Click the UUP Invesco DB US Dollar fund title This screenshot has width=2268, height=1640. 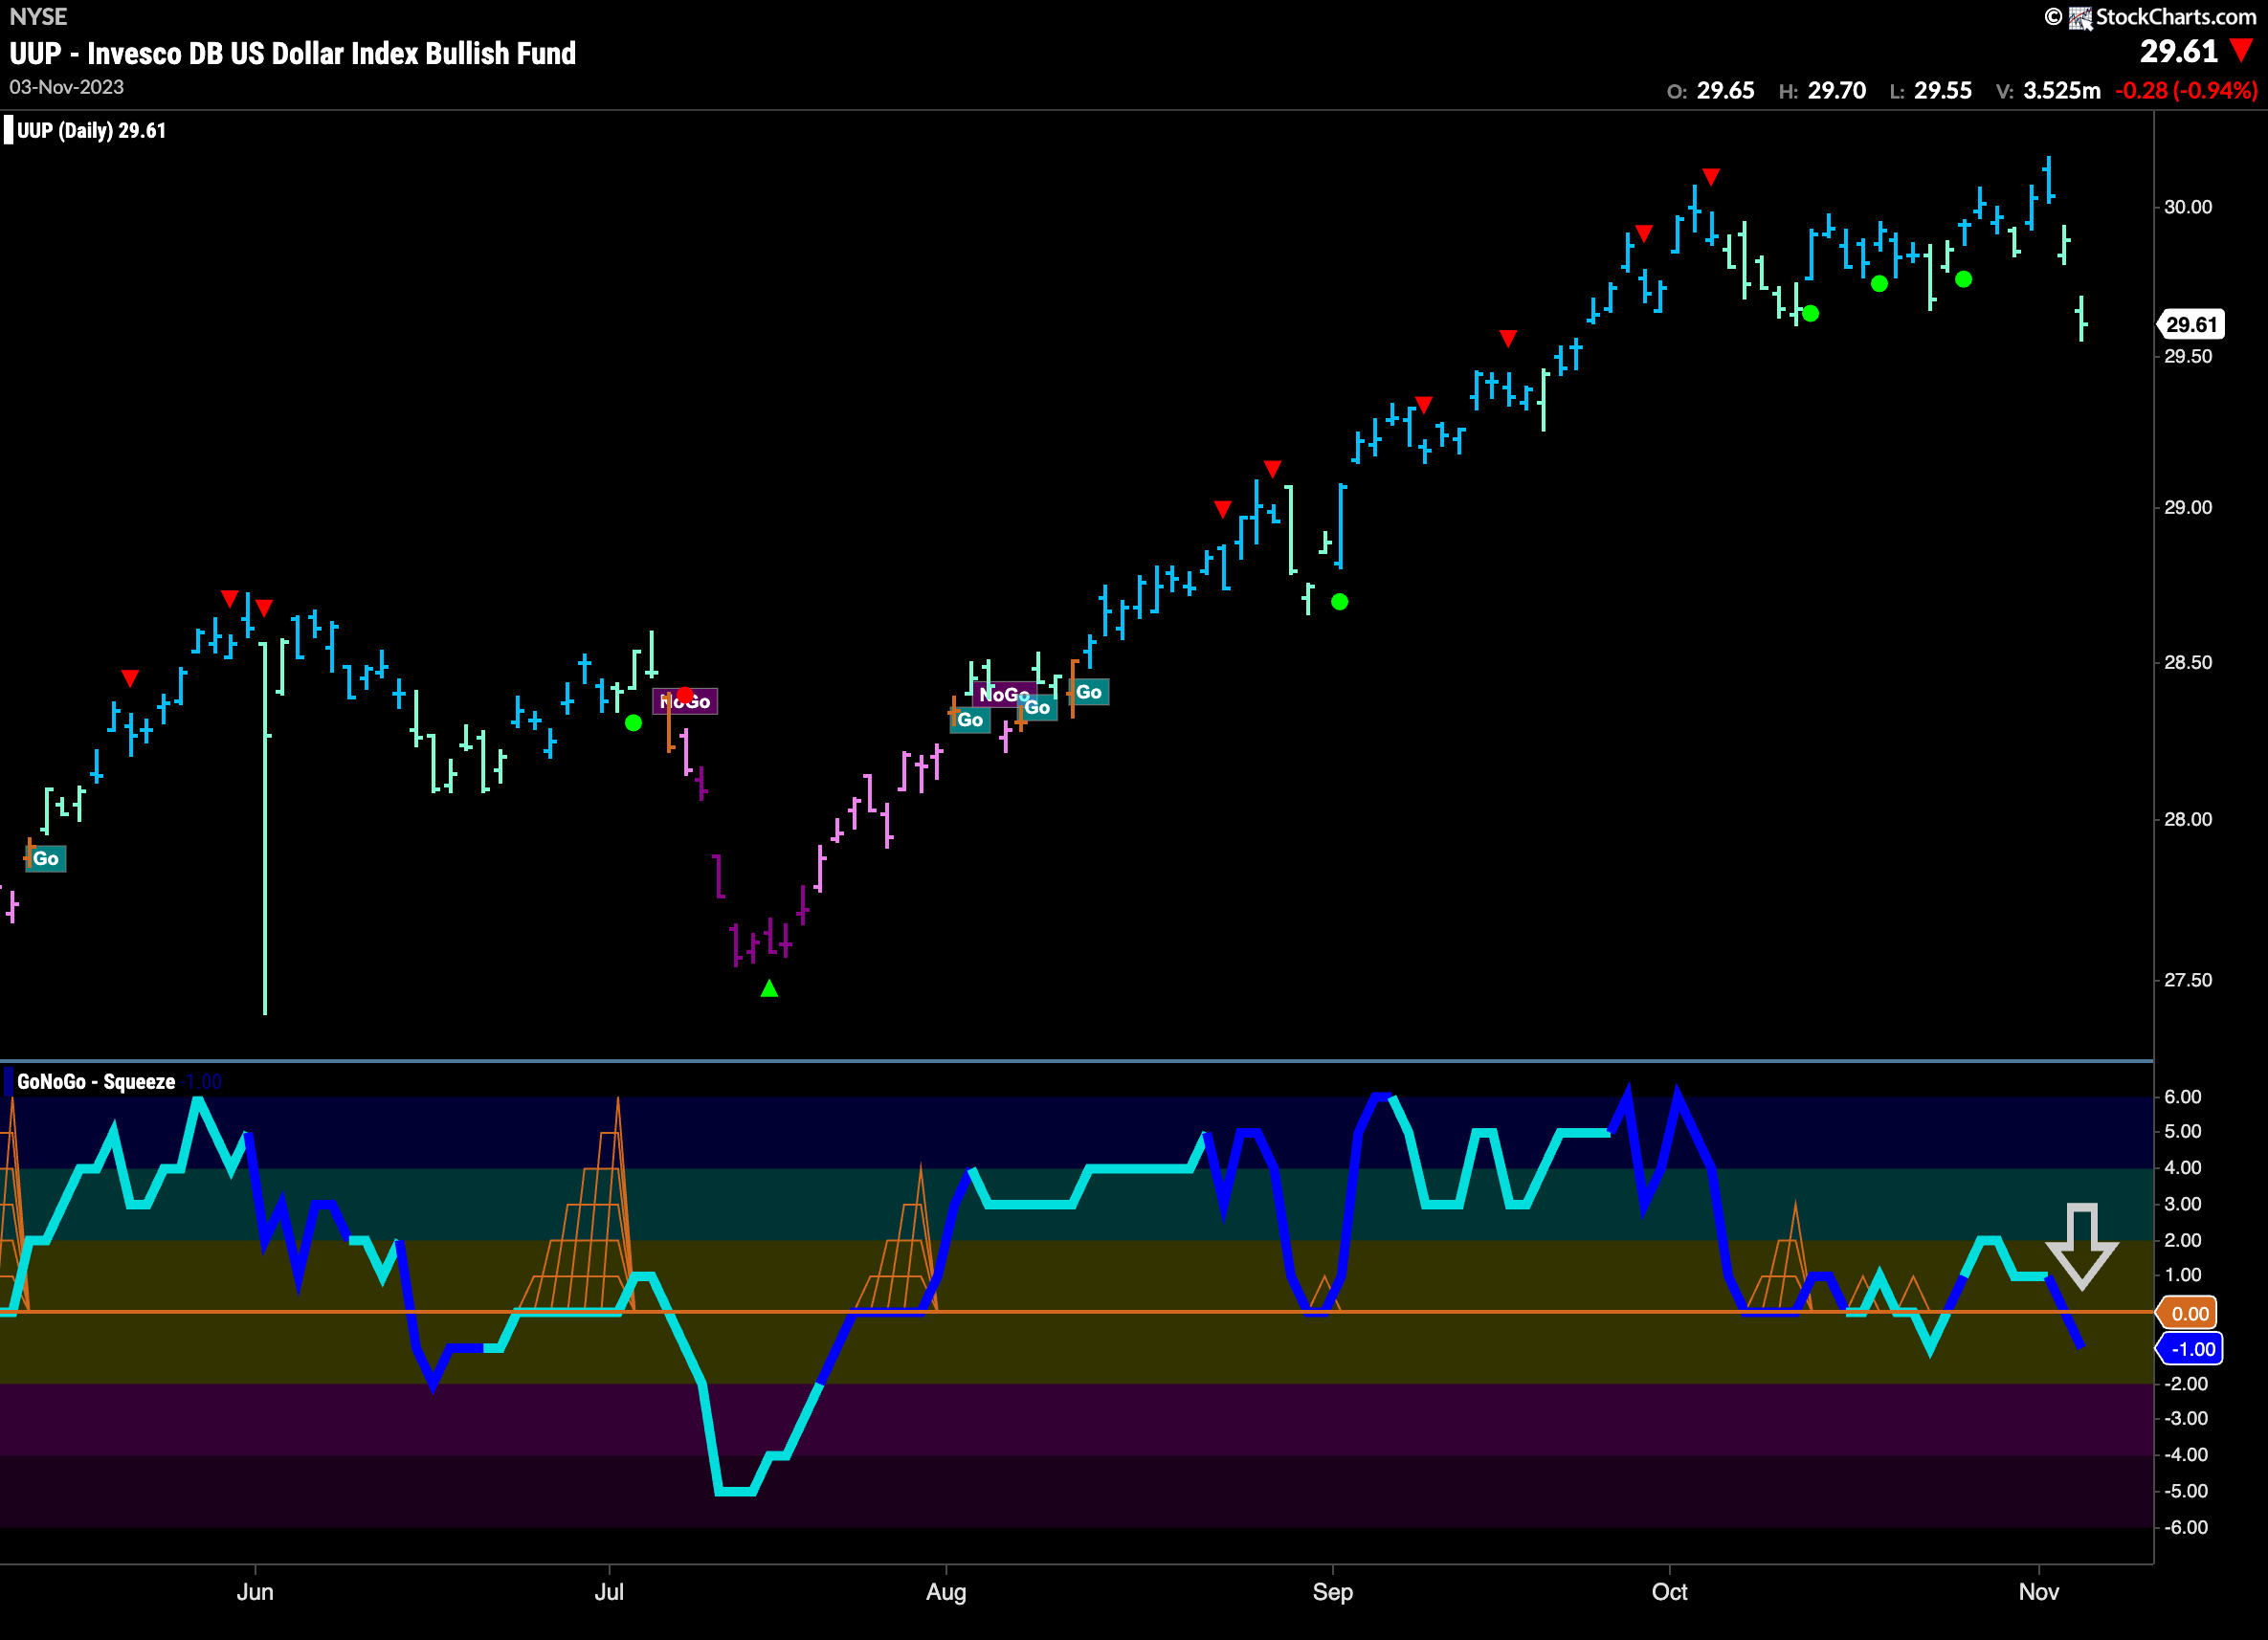(x=293, y=53)
